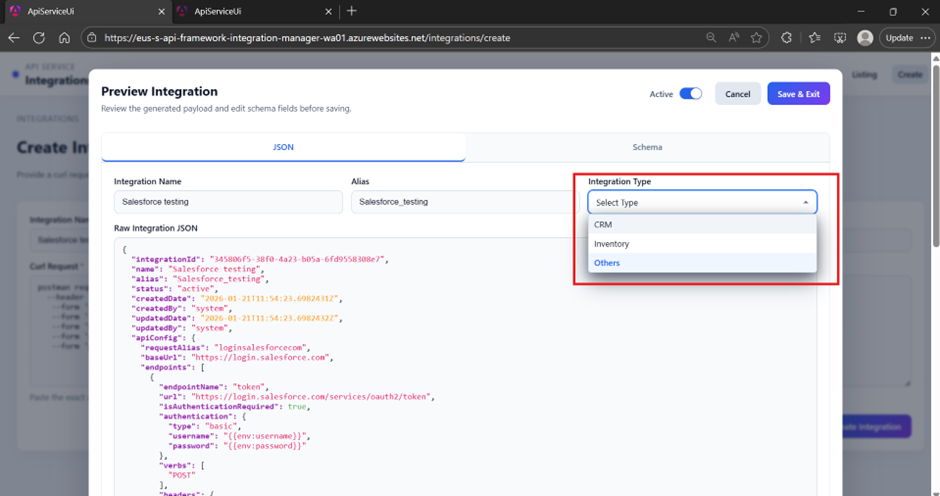Go back with the browser back arrow
This screenshot has width=940, height=496.
click(14, 38)
